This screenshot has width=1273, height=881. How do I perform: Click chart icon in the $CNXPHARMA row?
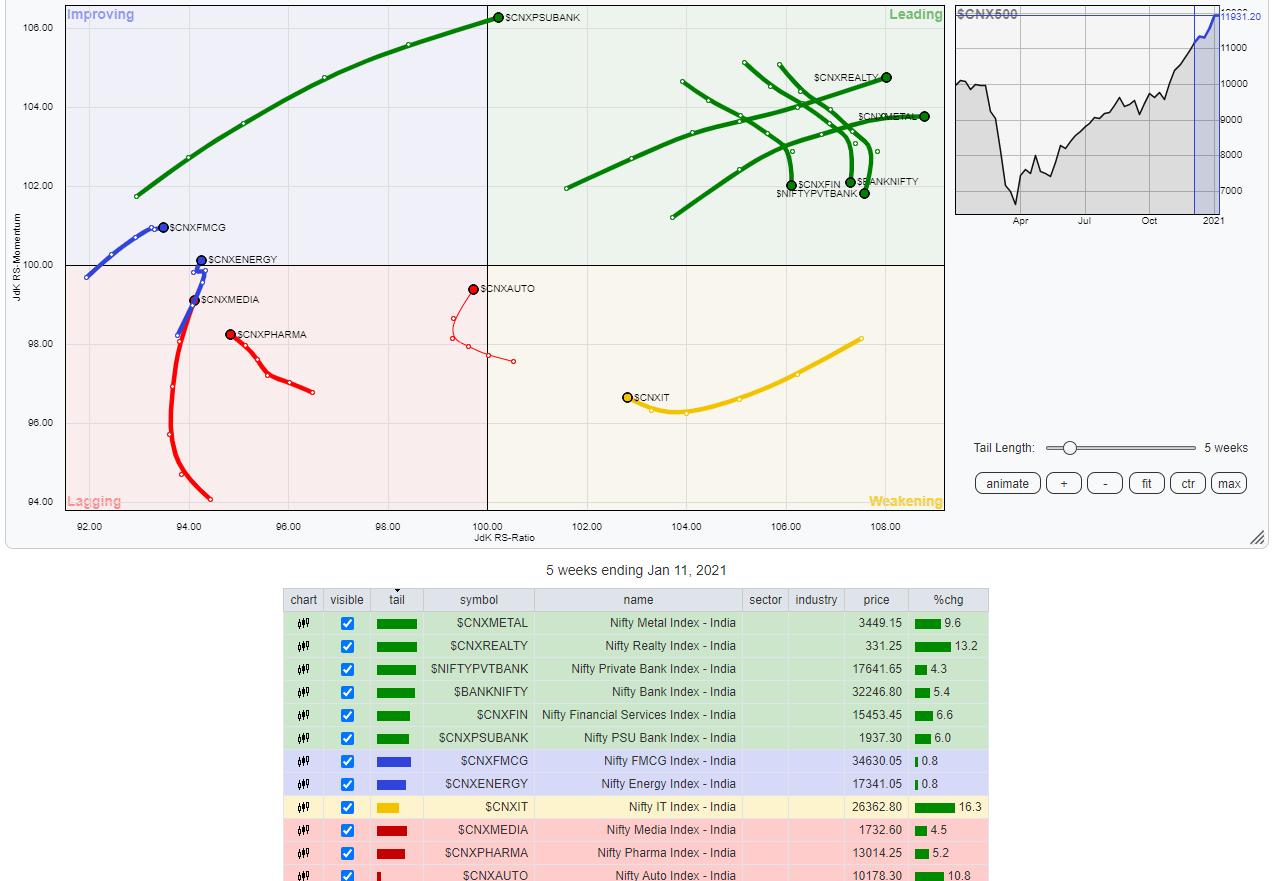(303, 853)
